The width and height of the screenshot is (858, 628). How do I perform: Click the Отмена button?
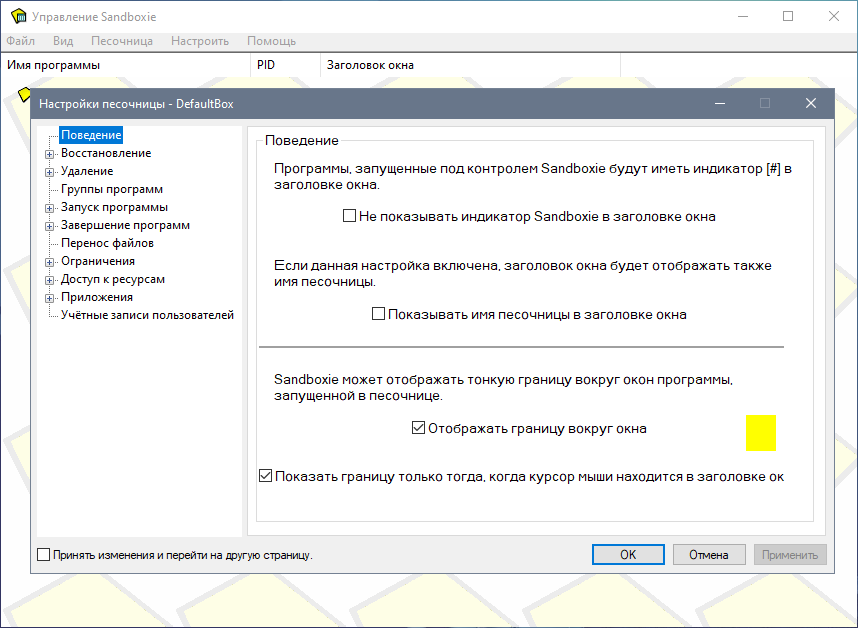tap(709, 555)
